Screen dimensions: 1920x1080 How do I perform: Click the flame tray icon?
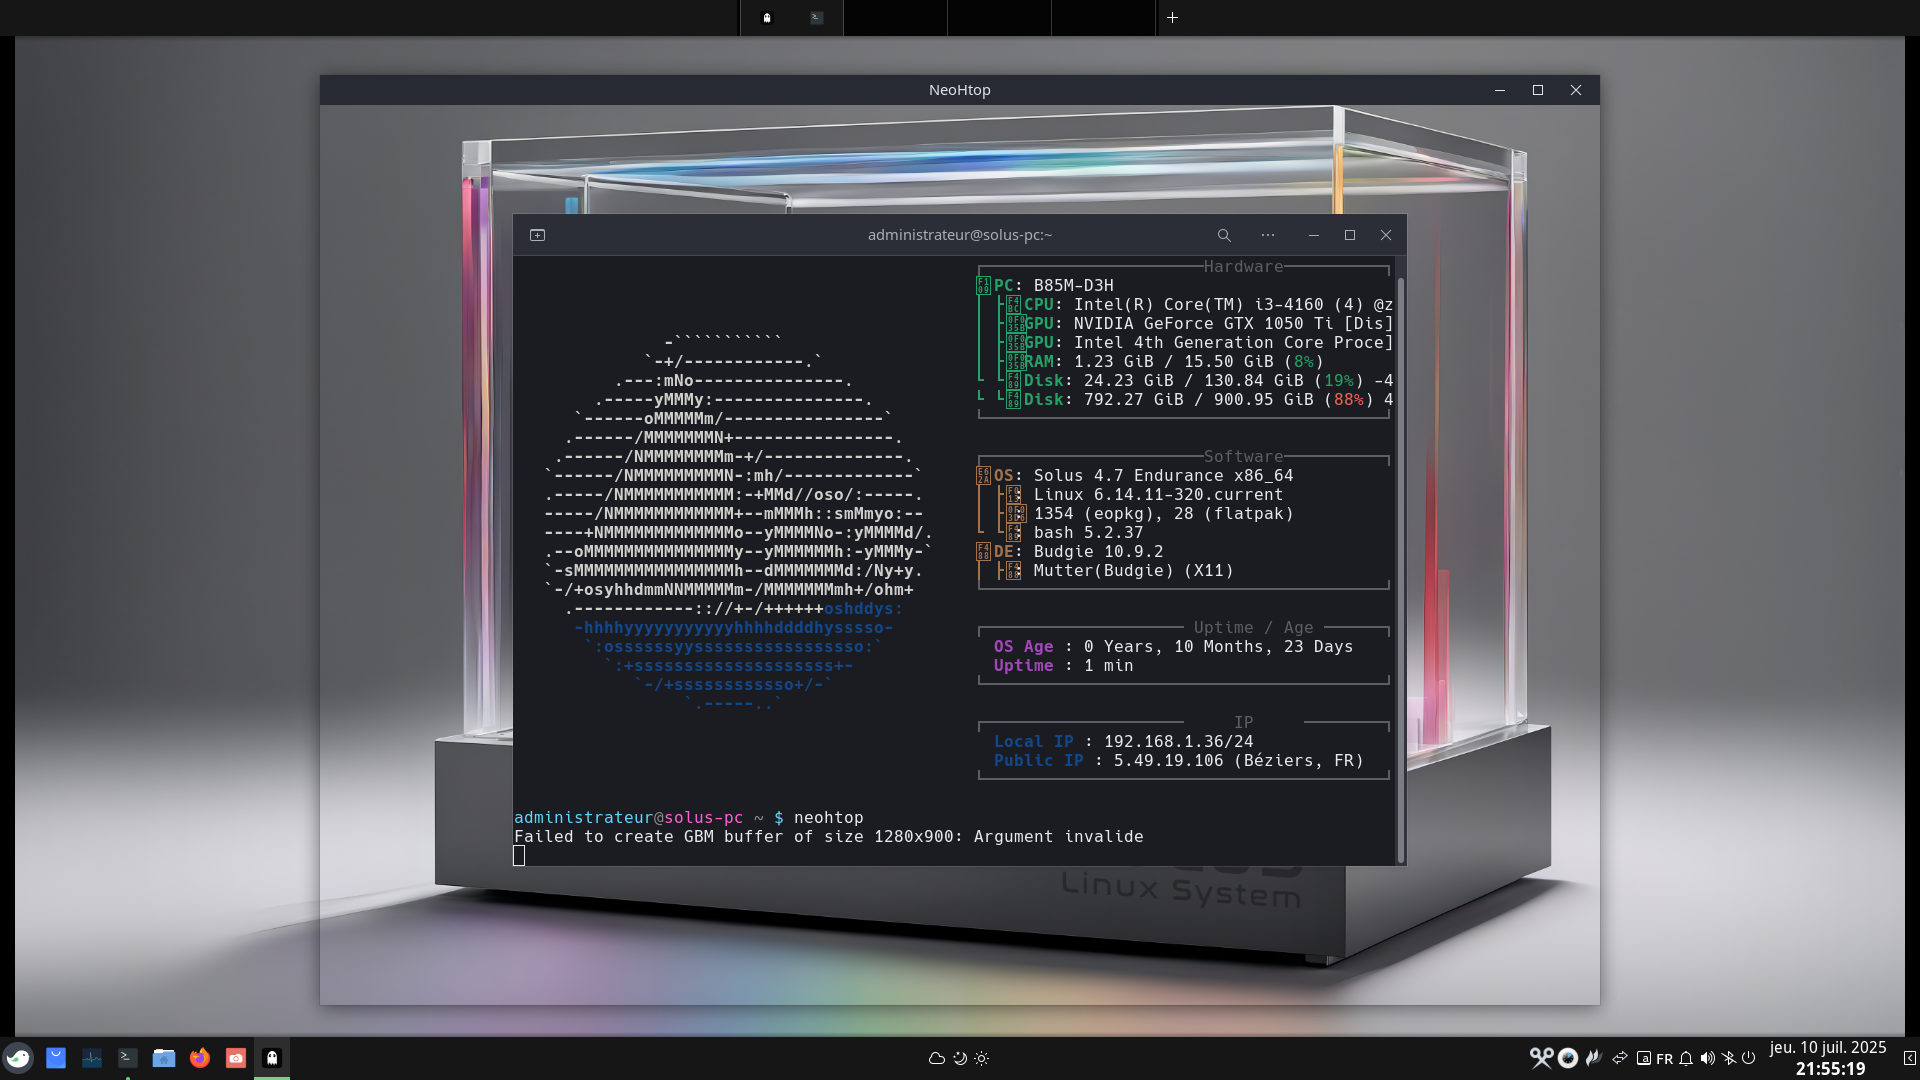coord(1594,1058)
